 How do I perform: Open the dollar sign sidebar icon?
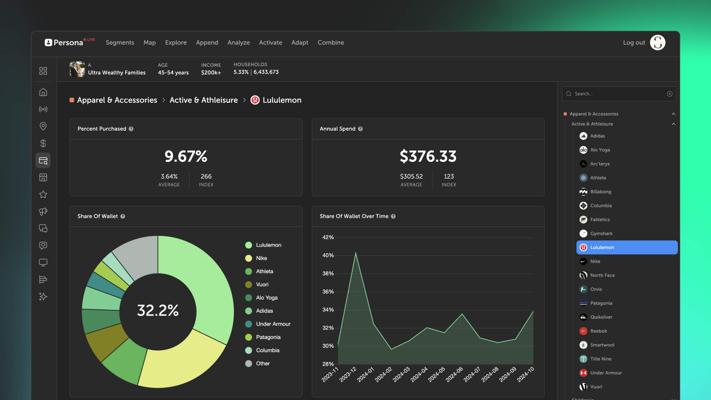[x=43, y=143]
